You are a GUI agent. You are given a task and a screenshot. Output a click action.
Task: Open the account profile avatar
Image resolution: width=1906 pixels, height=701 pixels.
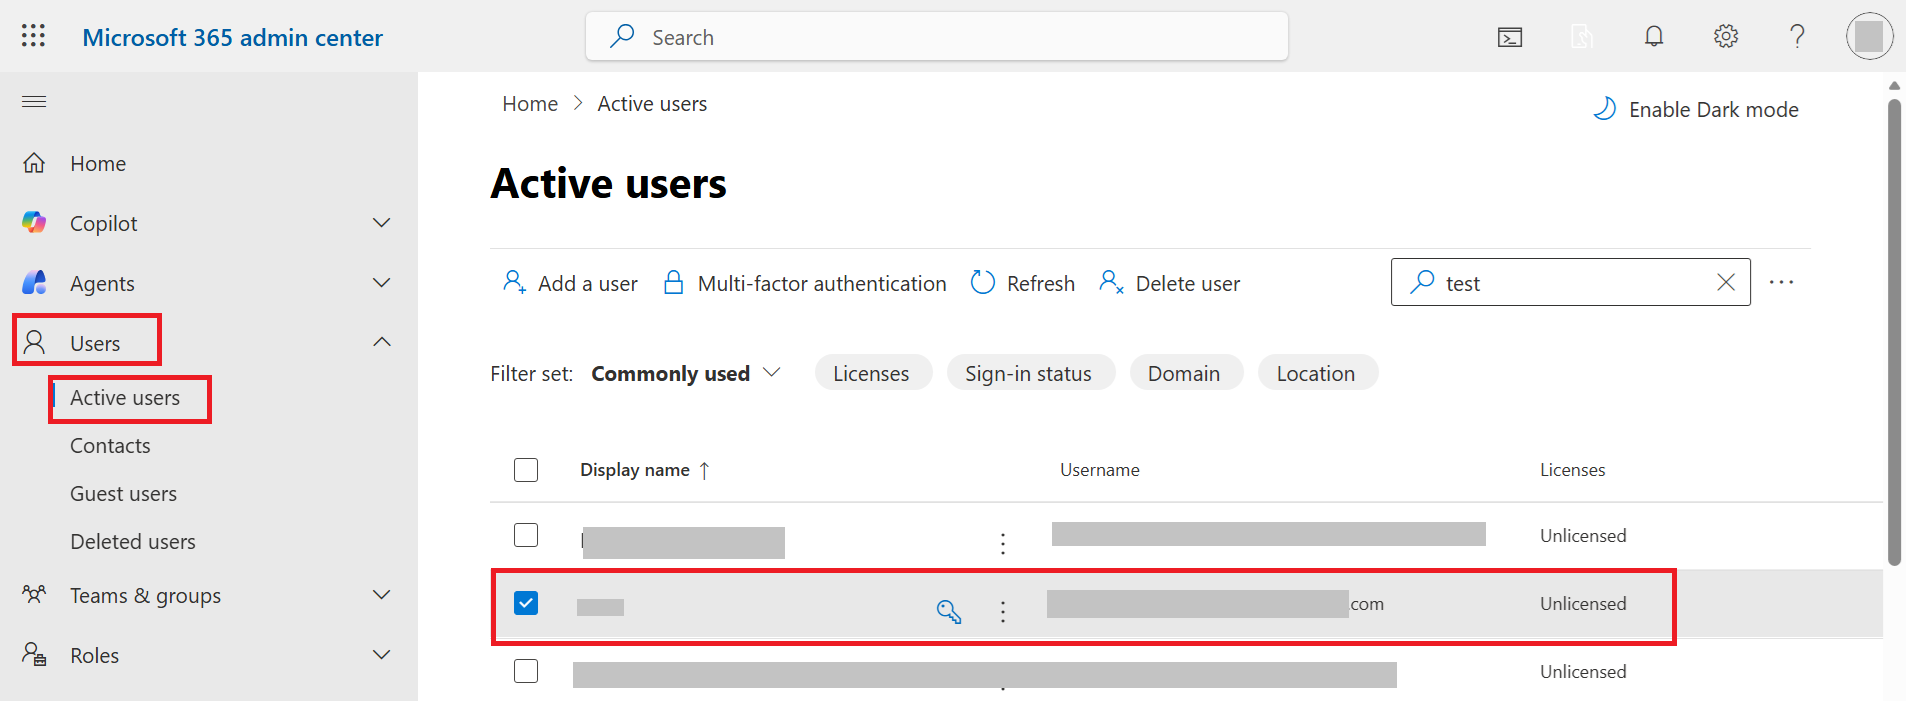pyautogui.click(x=1869, y=37)
